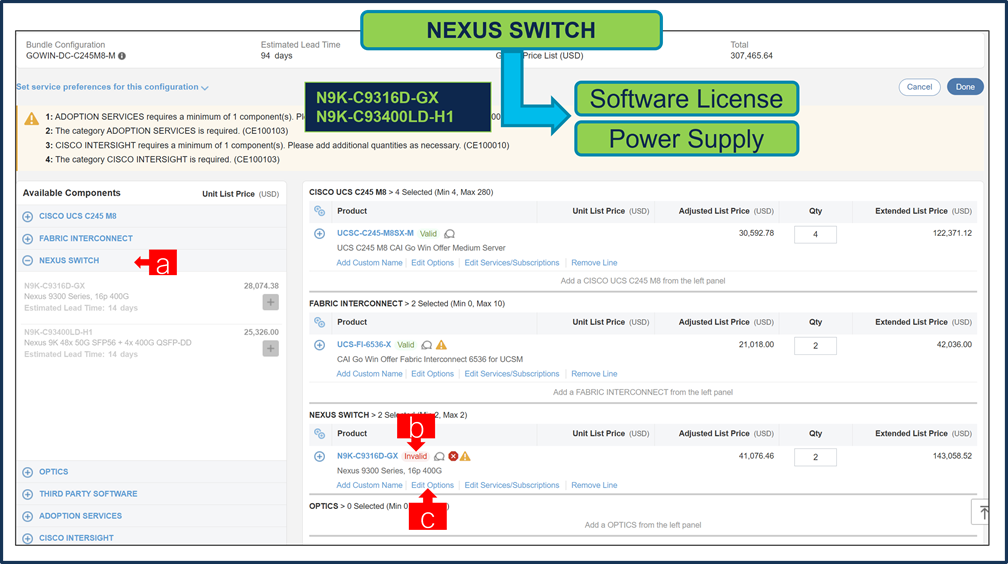Click link icon in CISCO UCS C245 M8 header
Viewport: 1008px width, 564px height.
point(320,211)
